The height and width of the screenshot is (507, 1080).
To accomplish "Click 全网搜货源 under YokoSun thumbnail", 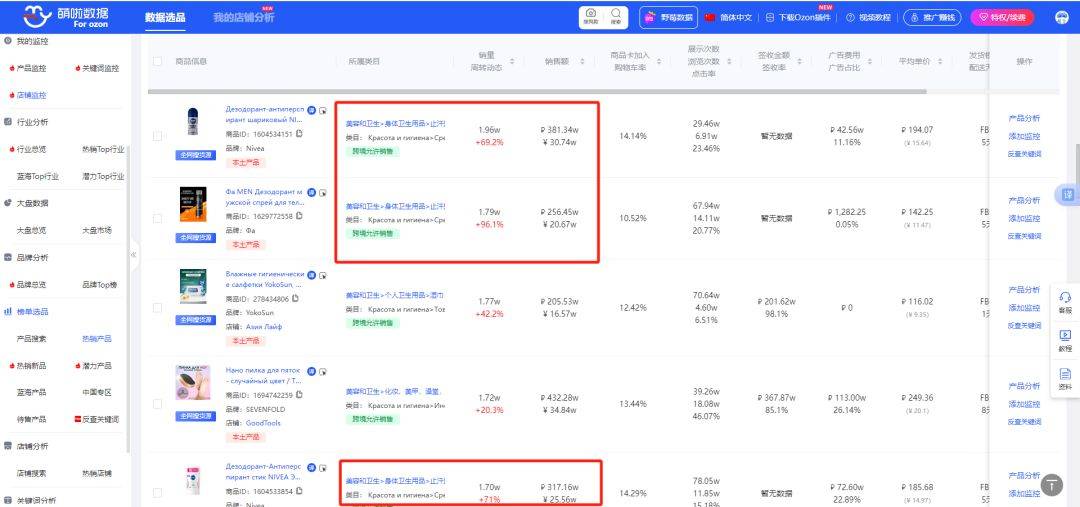I will (196, 320).
